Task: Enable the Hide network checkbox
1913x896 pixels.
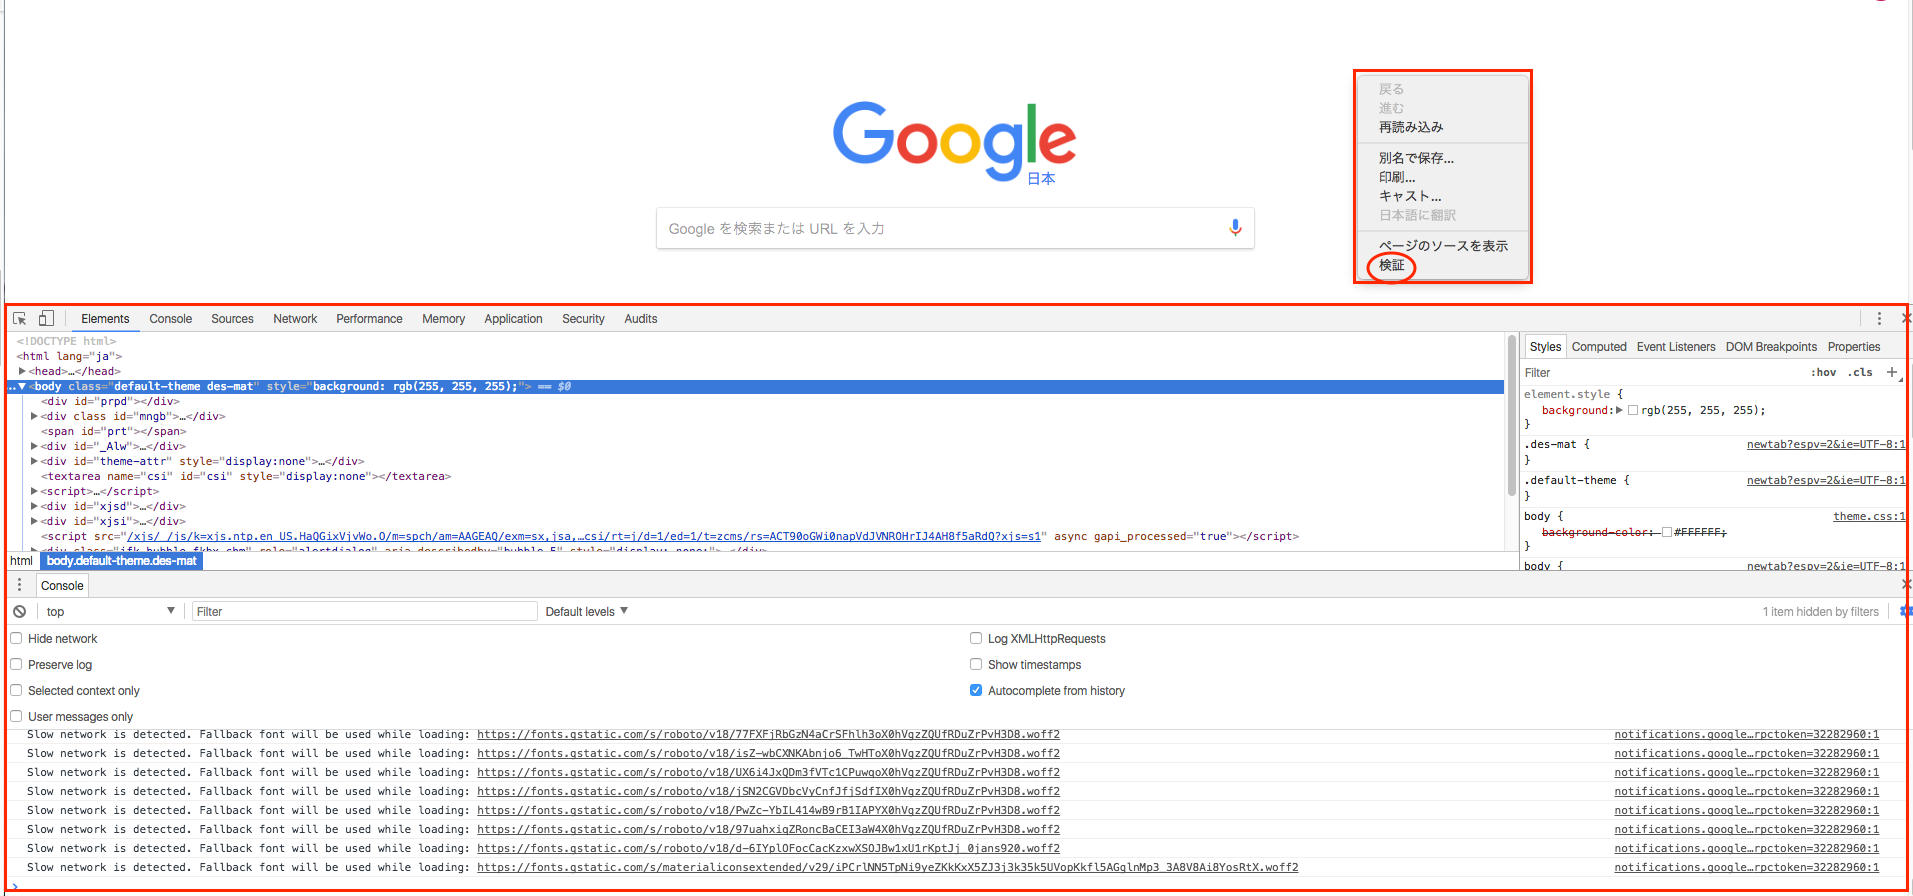Action: [x=16, y=638]
